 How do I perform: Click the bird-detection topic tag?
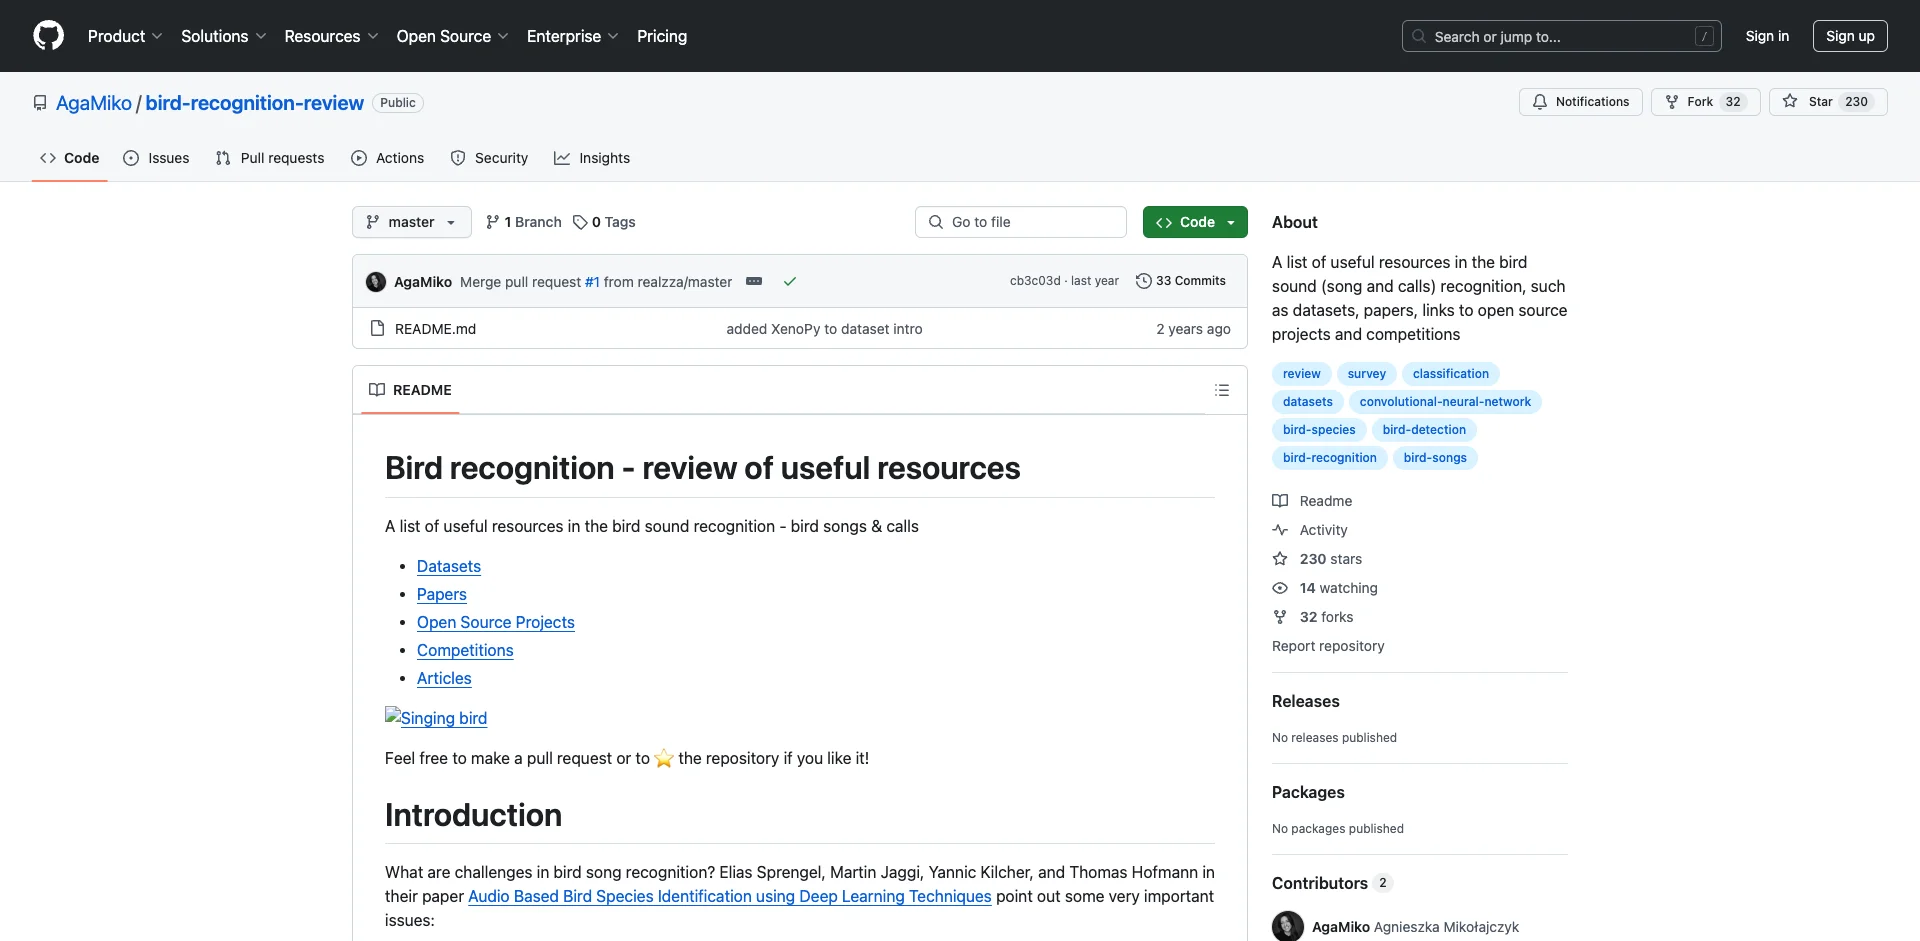tap(1424, 430)
